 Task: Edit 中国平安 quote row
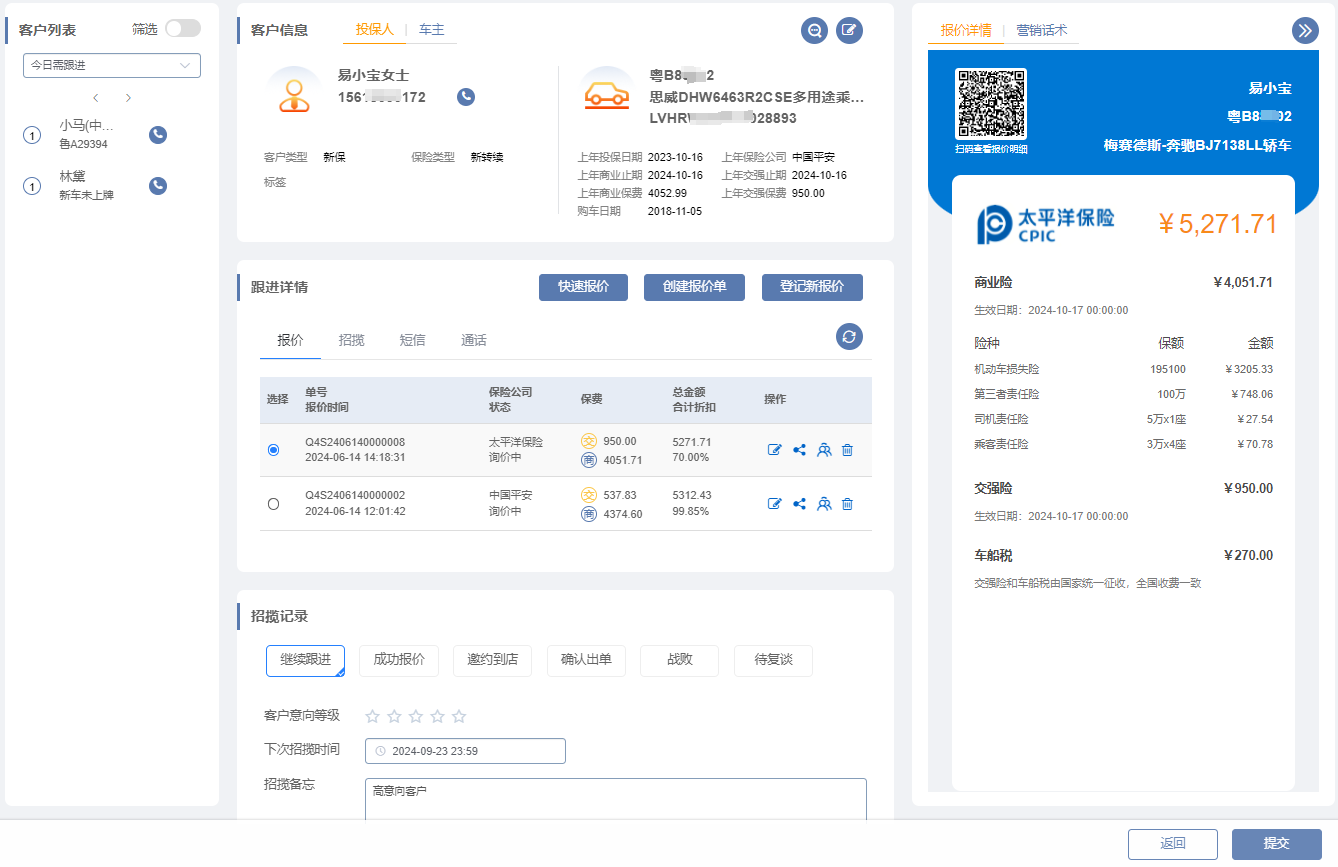(774, 504)
